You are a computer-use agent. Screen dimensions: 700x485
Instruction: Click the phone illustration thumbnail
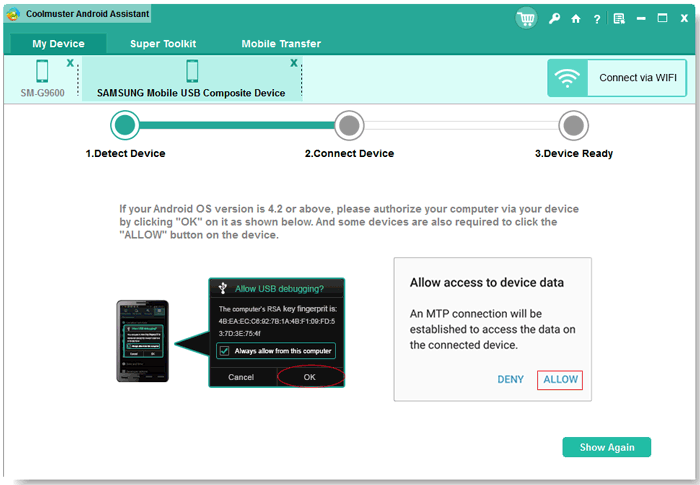(x=142, y=341)
